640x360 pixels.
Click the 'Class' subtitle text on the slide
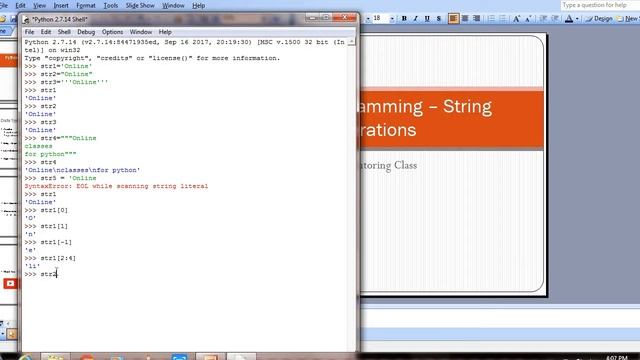[x=405, y=165]
